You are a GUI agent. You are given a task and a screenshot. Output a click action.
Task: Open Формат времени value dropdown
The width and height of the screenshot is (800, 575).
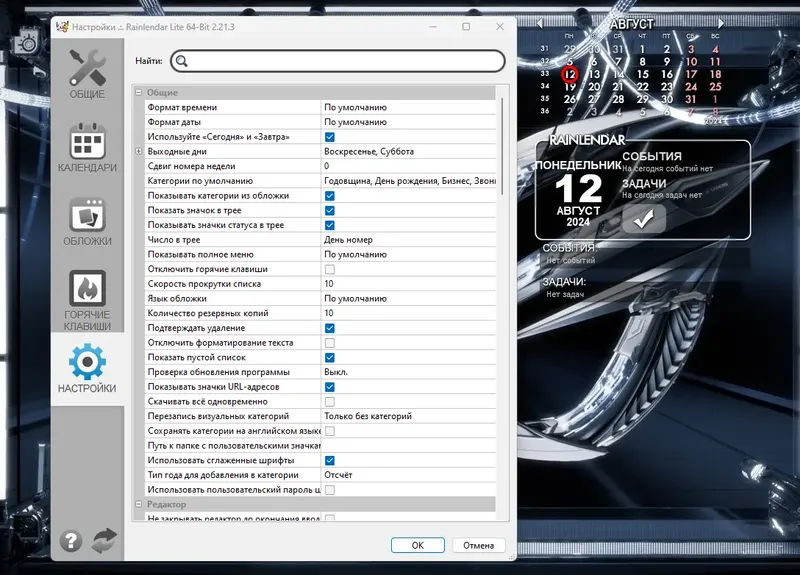coord(409,107)
